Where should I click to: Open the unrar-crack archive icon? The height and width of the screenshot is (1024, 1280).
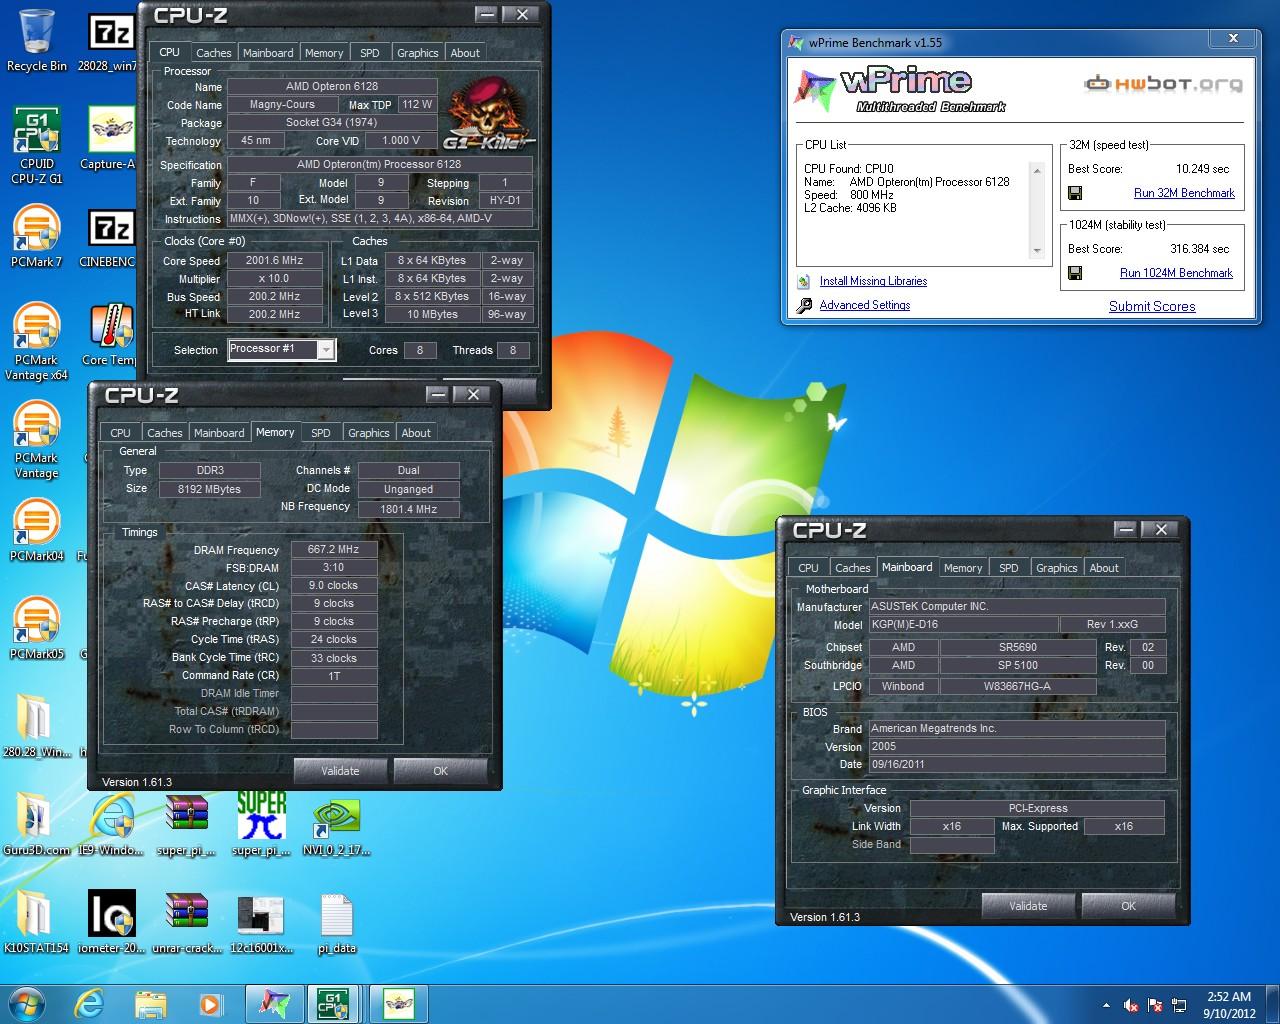point(186,922)
